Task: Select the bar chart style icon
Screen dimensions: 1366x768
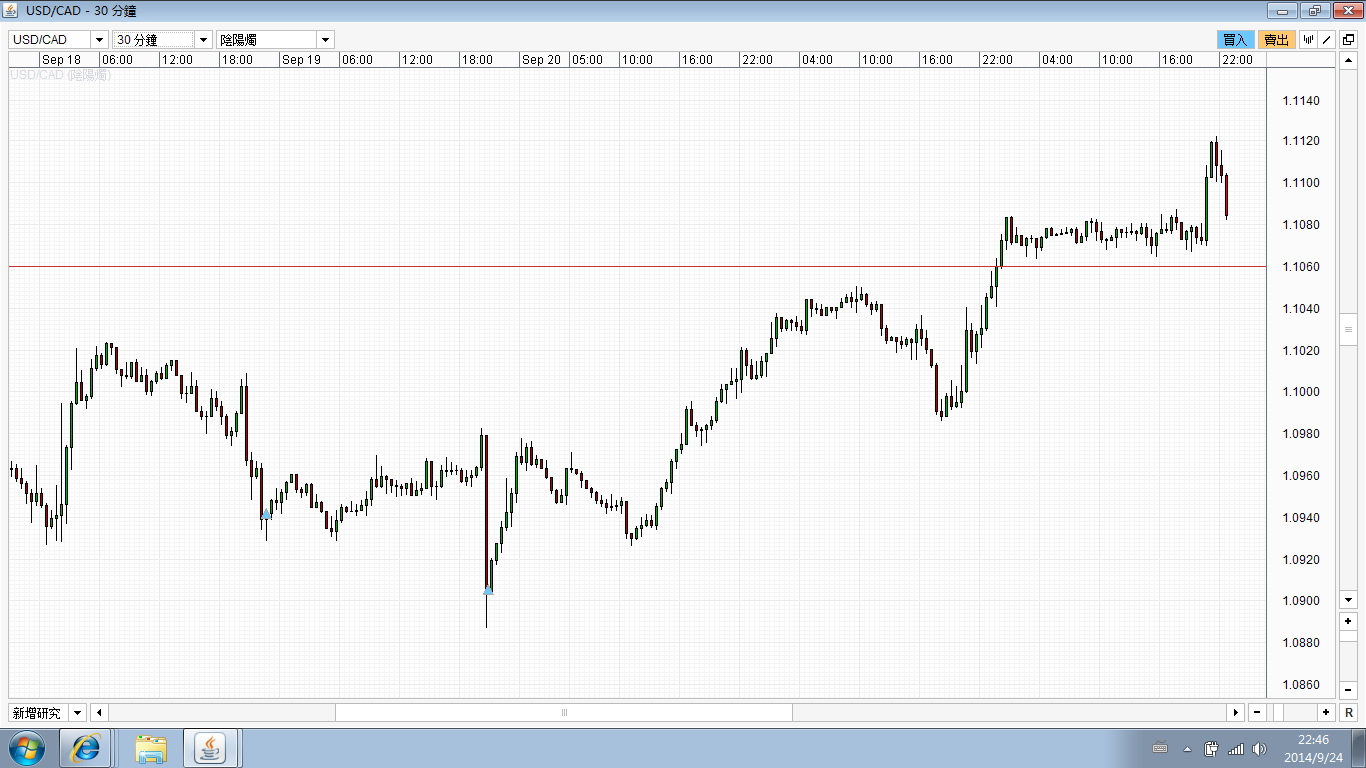Action: (x=1308, y=40)
